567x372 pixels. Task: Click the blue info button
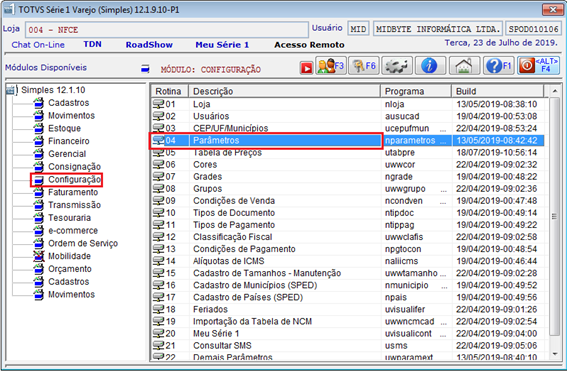430,66
